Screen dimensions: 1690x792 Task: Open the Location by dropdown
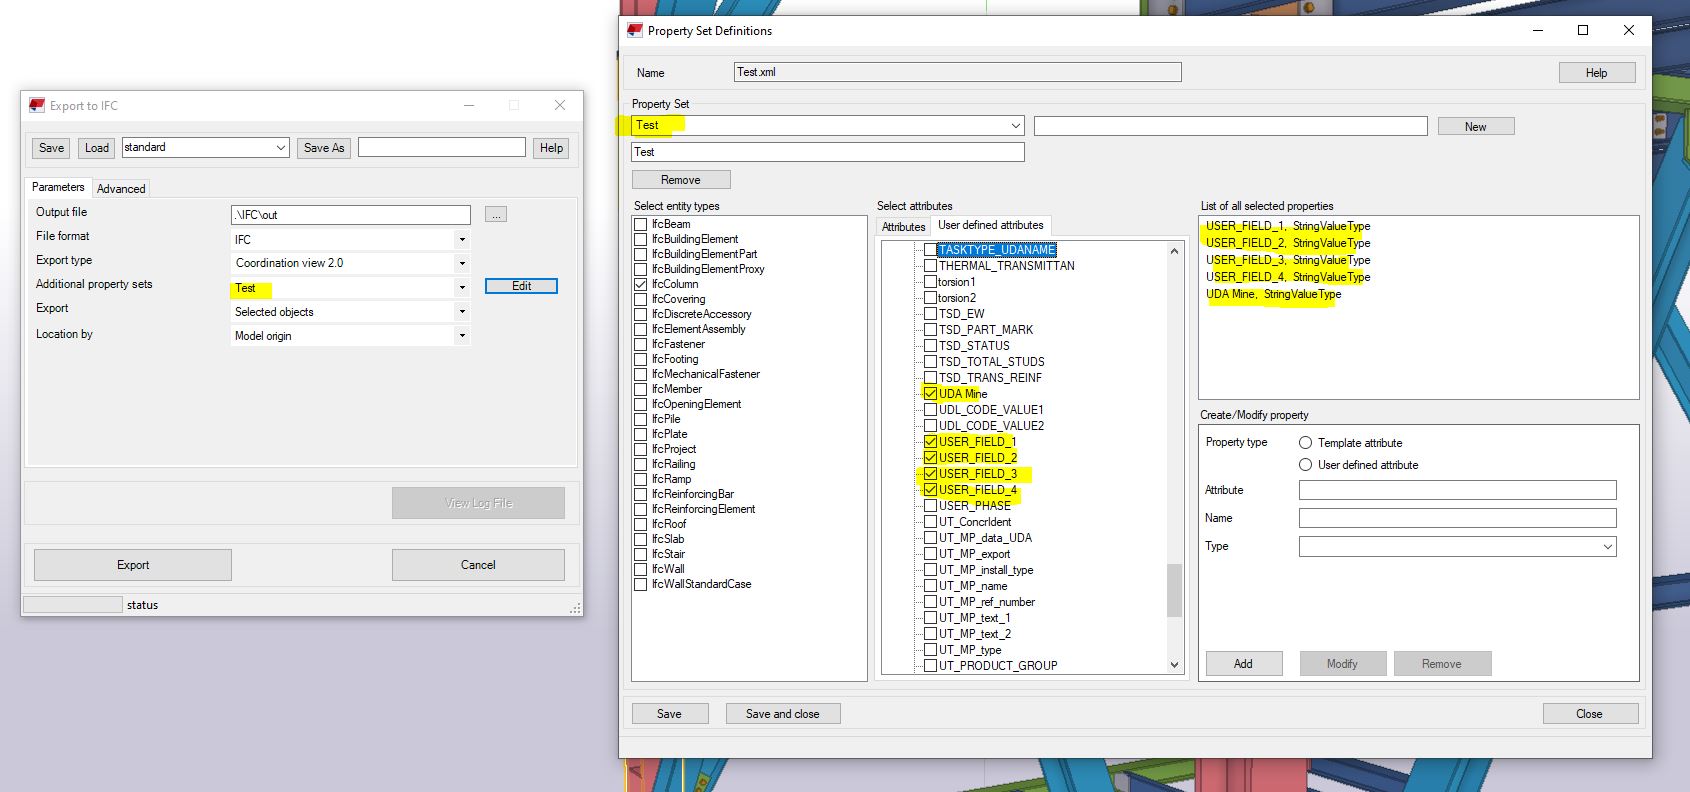(462, 336)
